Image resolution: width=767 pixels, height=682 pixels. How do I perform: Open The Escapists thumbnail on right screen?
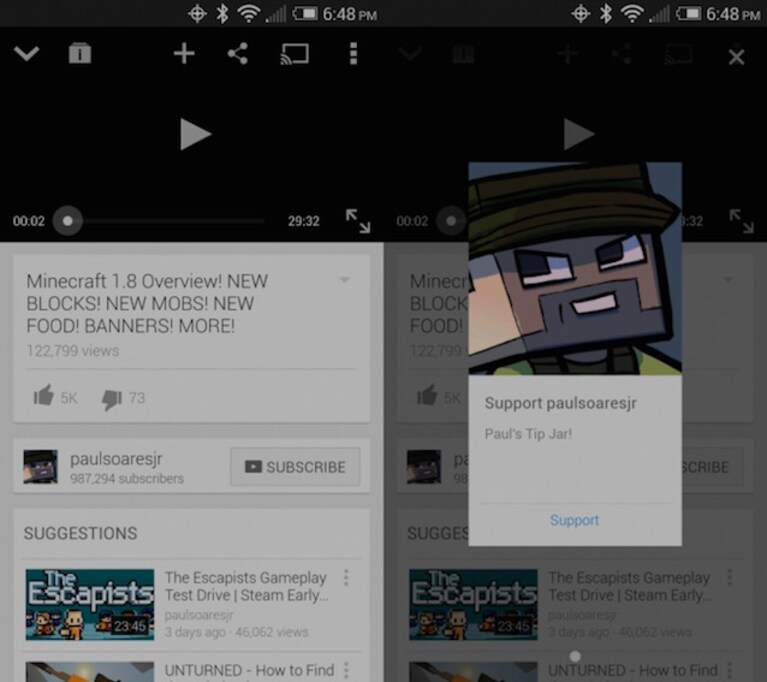(474, 604)
